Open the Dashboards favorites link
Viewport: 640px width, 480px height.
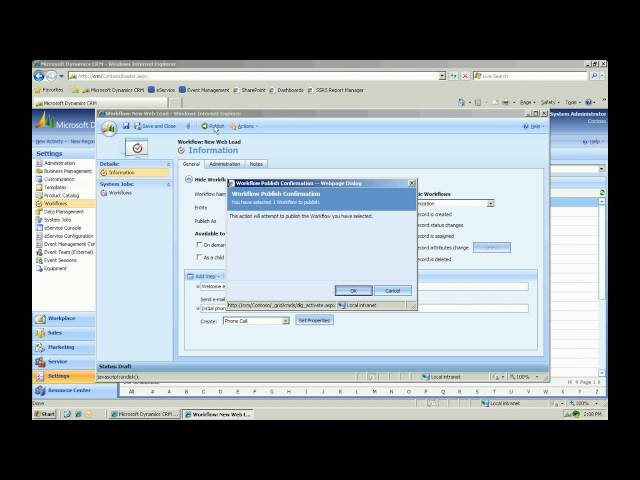pyautogui.click(x=287, y=90)
